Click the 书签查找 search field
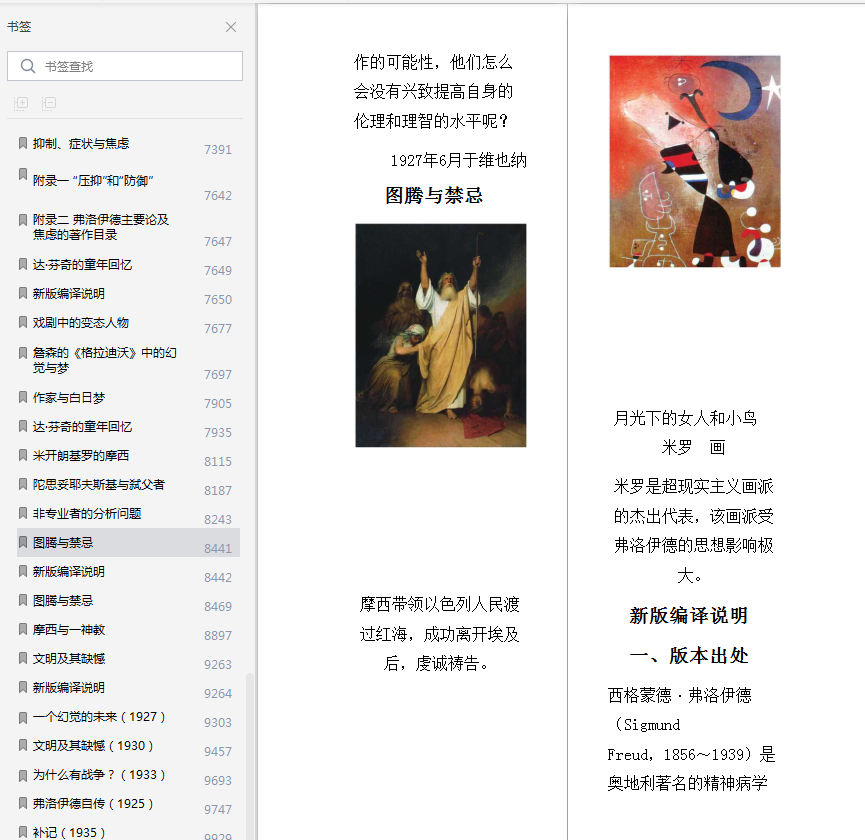The width and height of the screenshot is (865, 840). [125, 66]
